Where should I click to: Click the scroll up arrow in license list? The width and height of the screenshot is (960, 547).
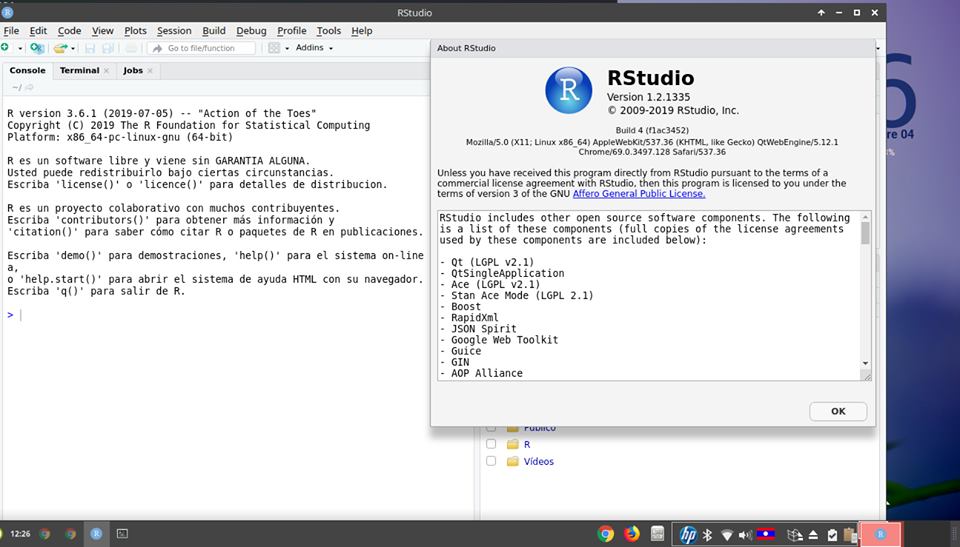click(x=865, y=217)
